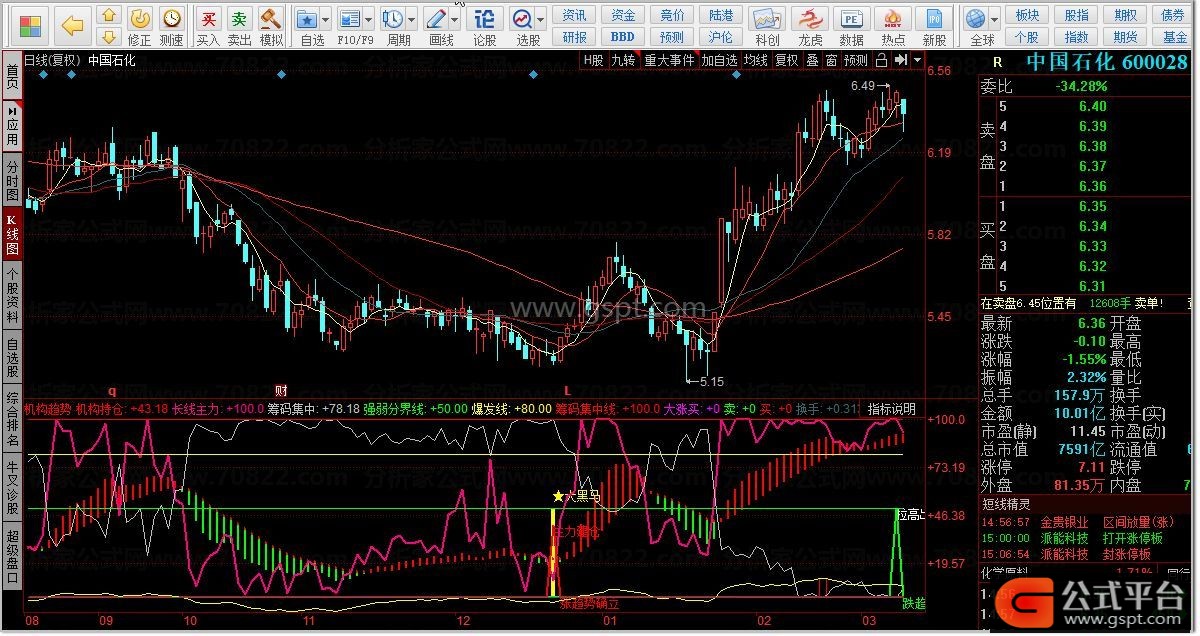1200x636 pixels.
Task: Click the colorful home grid icon
Action: [x=31, y=24]
